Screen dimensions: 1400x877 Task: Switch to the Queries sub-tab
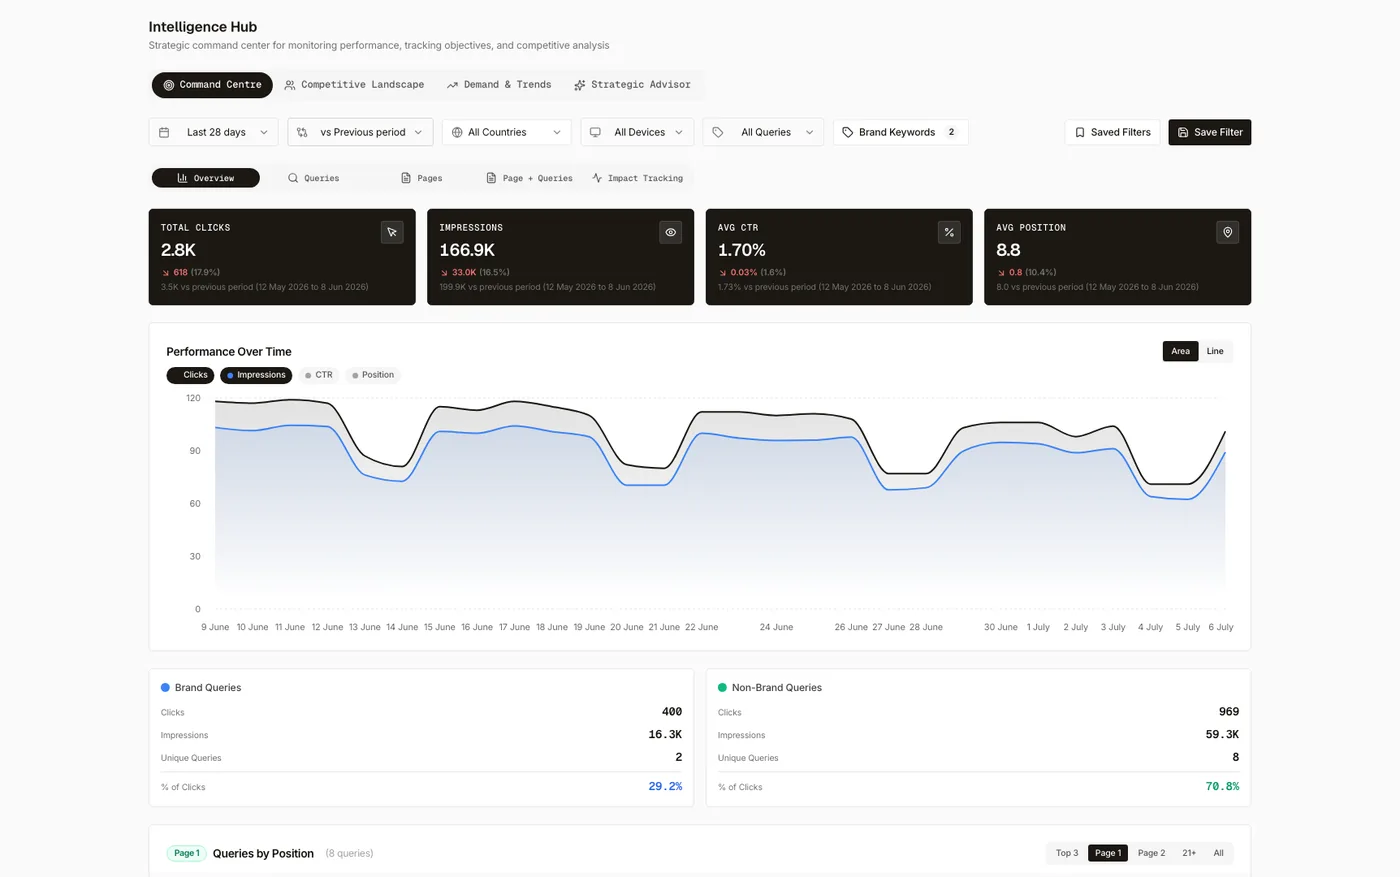tap(313, 178)
